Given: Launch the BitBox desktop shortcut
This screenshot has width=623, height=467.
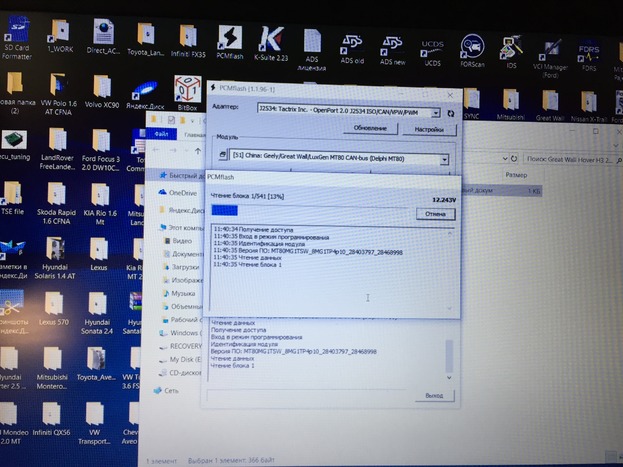Looking at the screenshot, I should click(x=187, y=91).
